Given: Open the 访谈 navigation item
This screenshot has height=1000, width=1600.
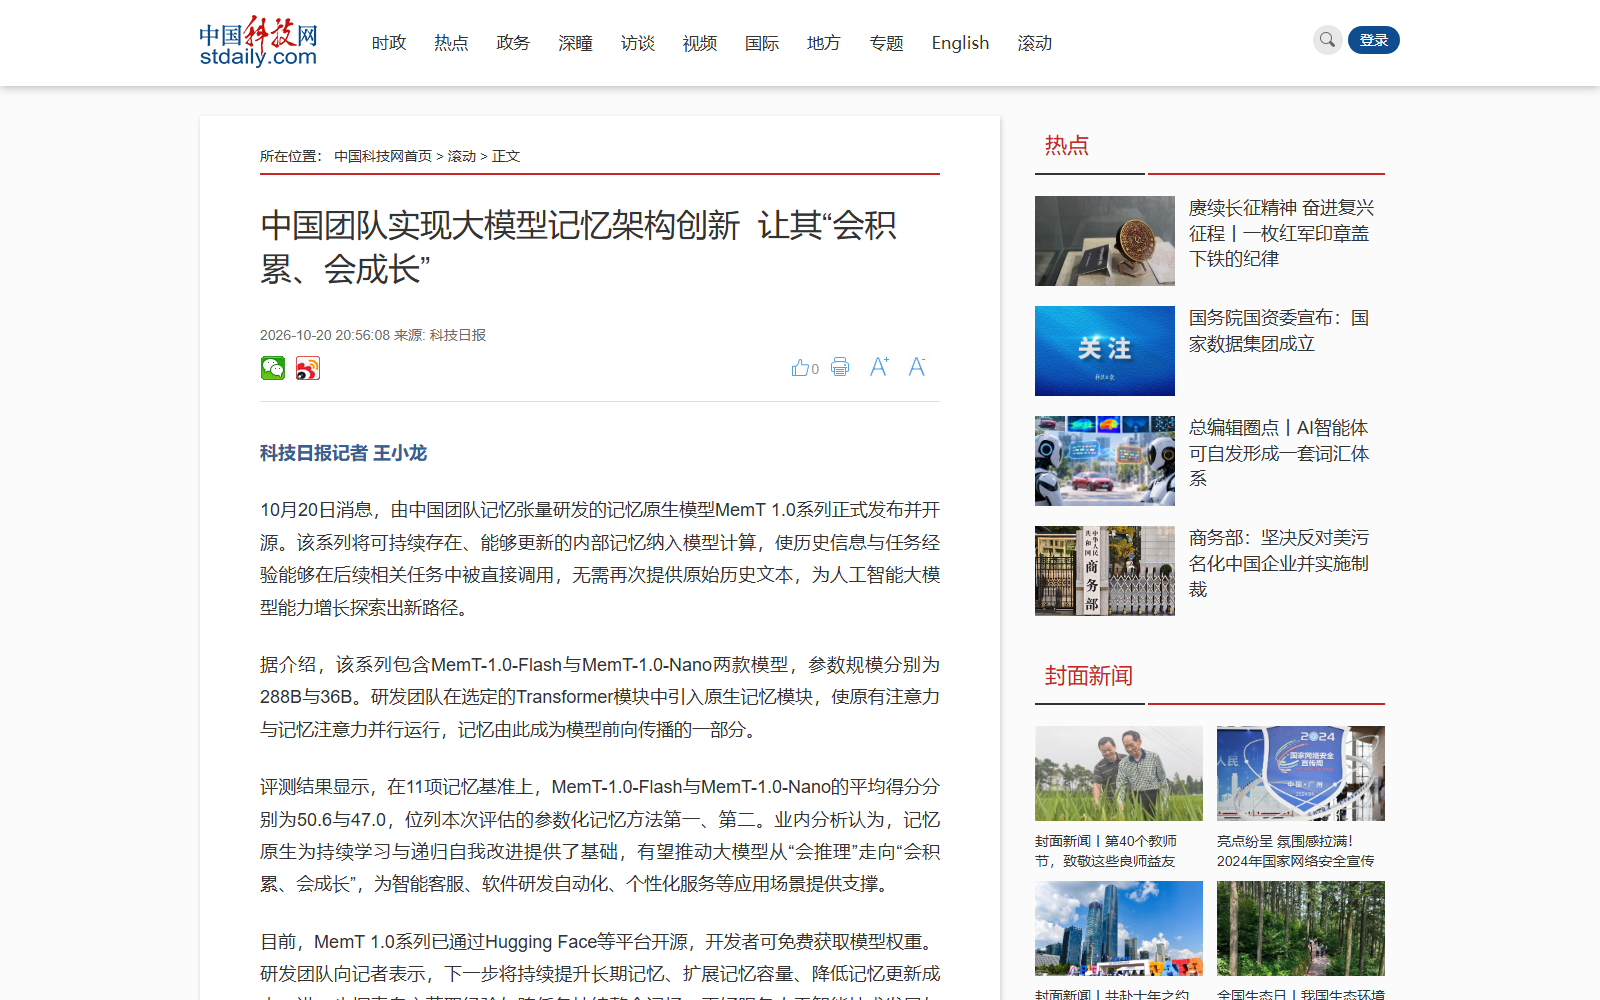Looking at the screenshot, I should [638, 43].
